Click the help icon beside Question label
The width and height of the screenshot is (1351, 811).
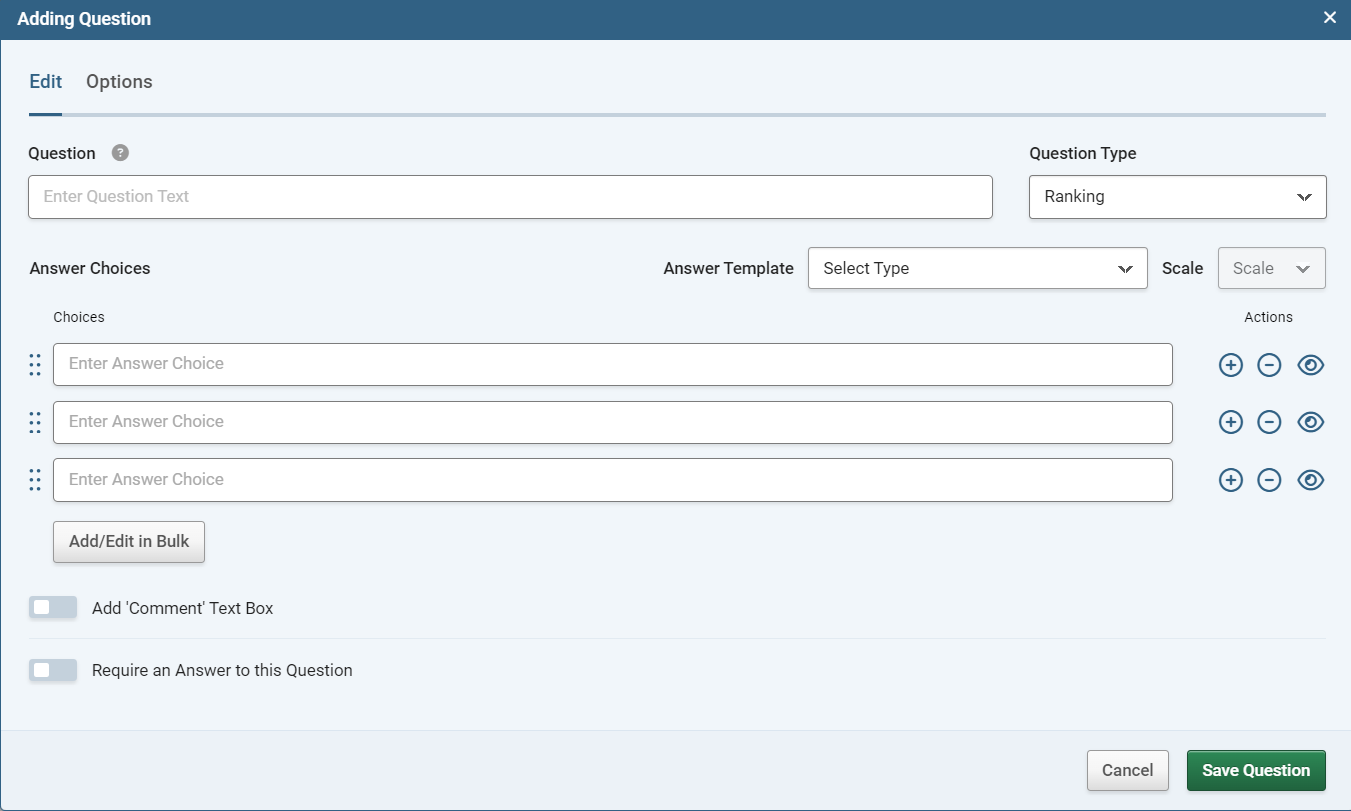pos(120,153)
